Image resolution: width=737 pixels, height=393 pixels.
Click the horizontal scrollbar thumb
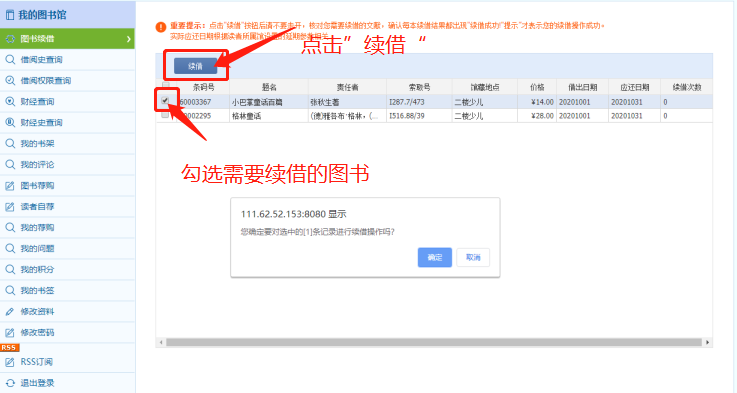point(433,342)
